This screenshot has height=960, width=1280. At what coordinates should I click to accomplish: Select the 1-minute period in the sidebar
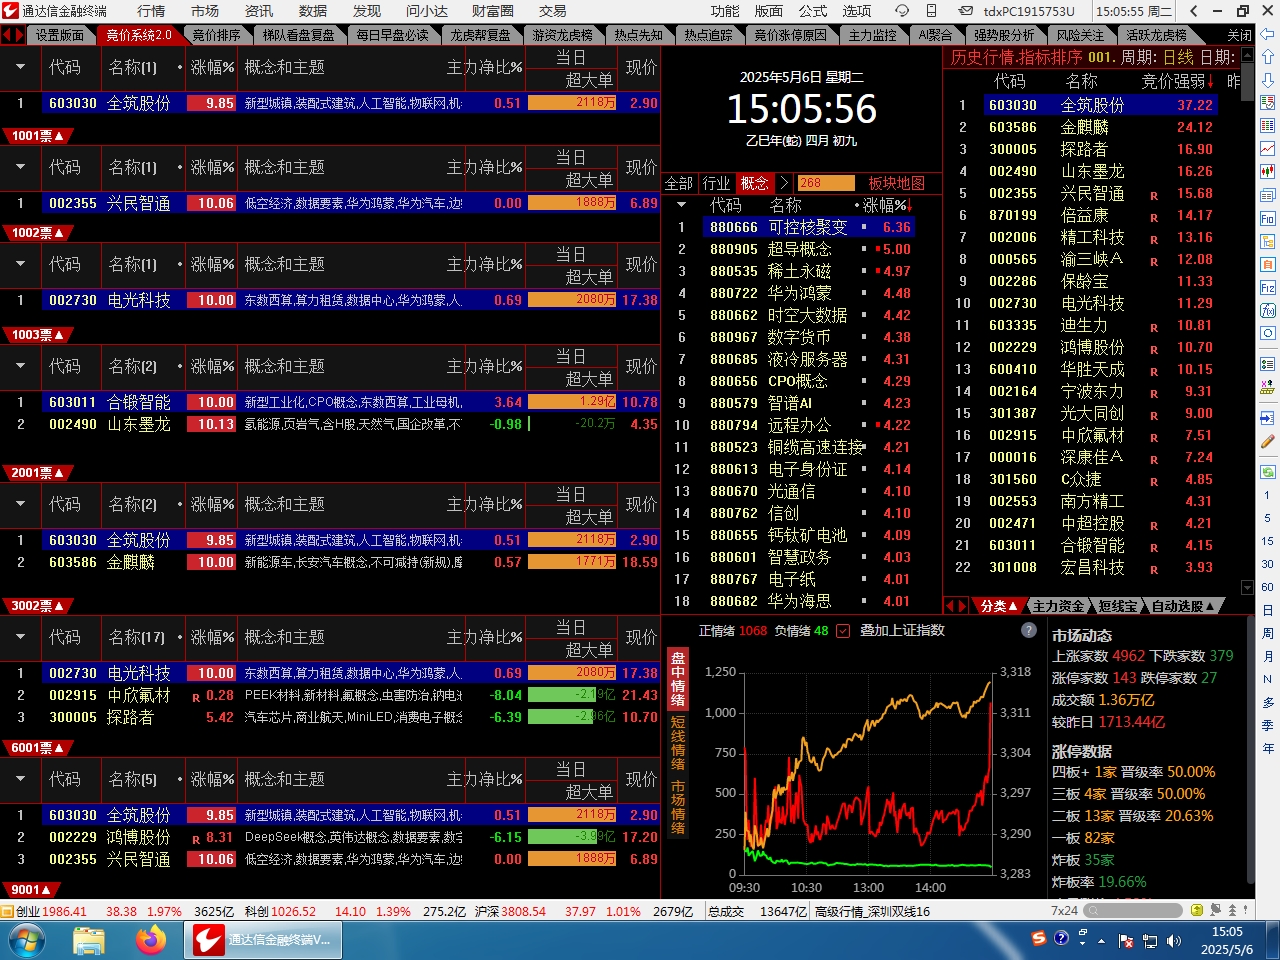click(1267, 495)
